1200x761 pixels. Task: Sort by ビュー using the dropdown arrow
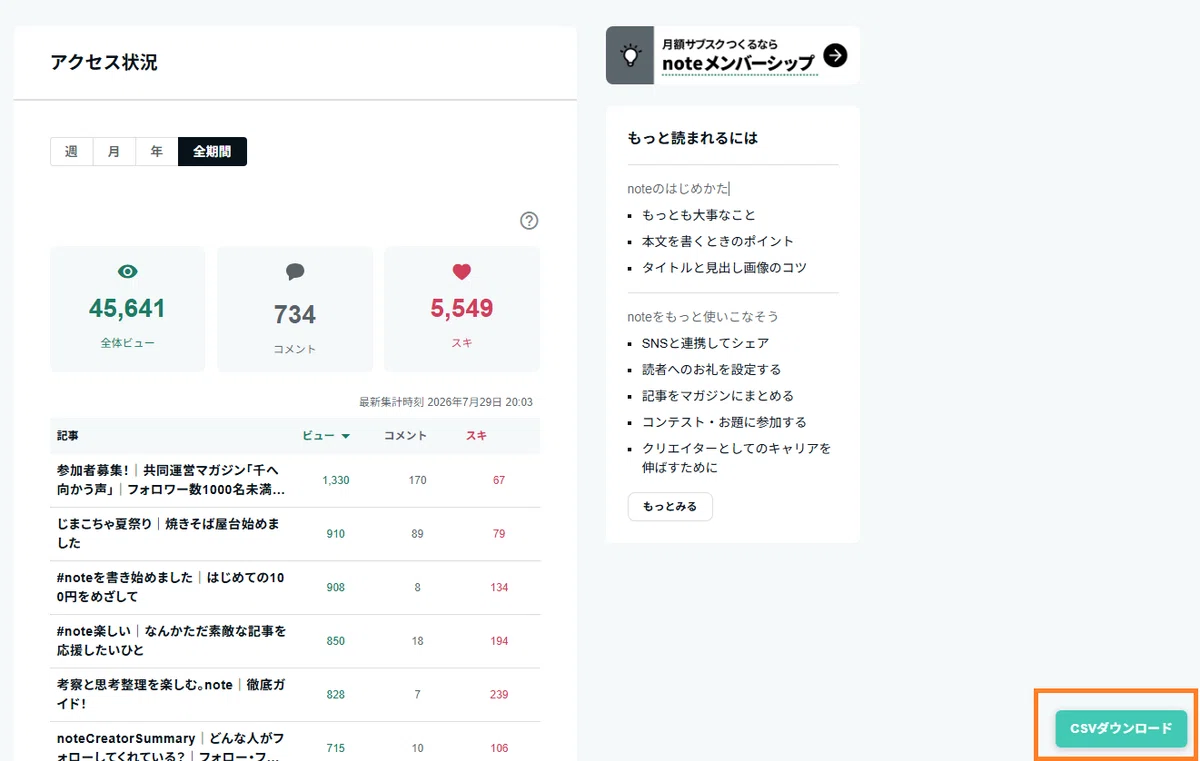tap(346, 436)
